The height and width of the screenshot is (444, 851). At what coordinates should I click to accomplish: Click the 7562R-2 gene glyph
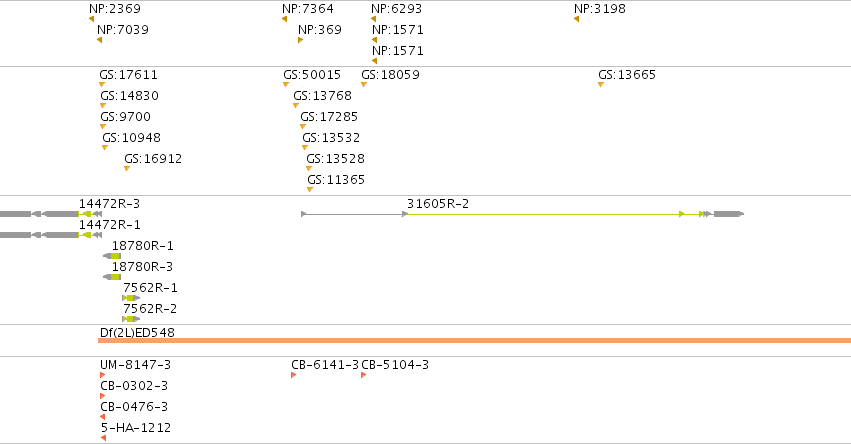click(x=131, y=319)
